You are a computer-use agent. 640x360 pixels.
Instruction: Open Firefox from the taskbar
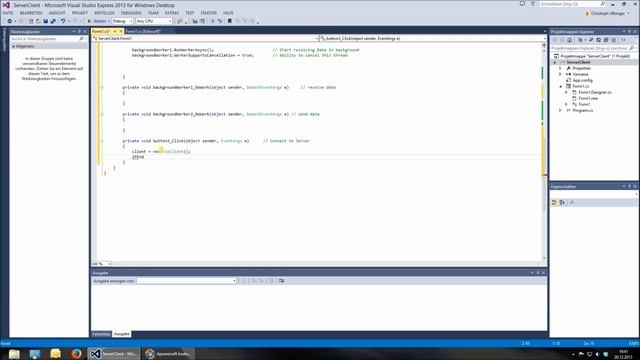[76, 353]
